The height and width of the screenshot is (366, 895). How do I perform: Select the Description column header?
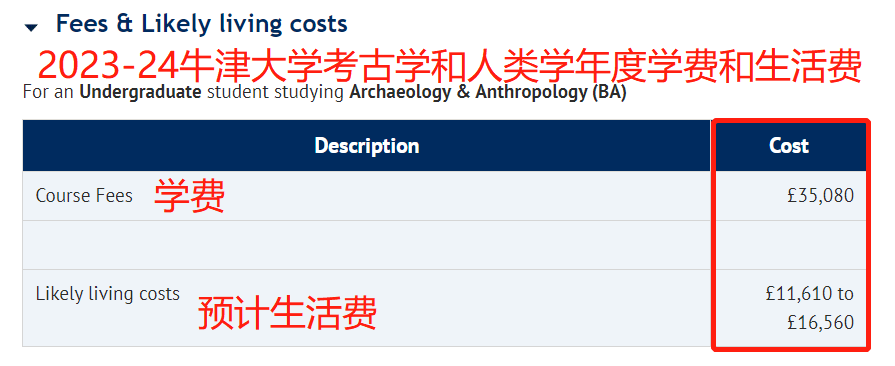(x=366, y=146)
